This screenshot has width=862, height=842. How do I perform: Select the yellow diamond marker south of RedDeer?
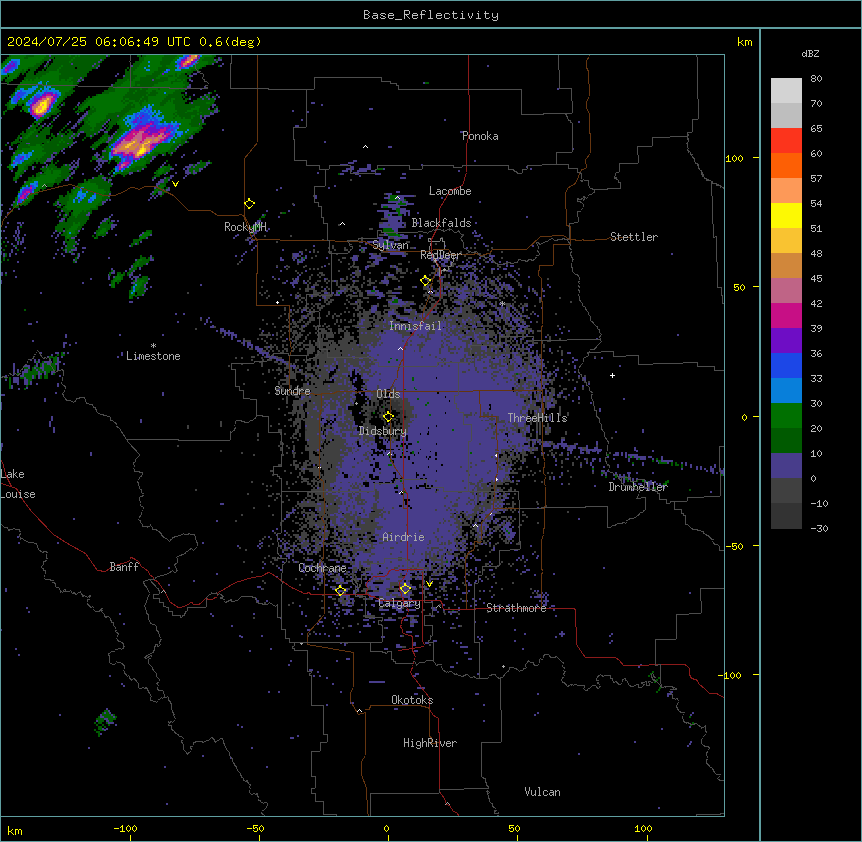tap(426, 281)
